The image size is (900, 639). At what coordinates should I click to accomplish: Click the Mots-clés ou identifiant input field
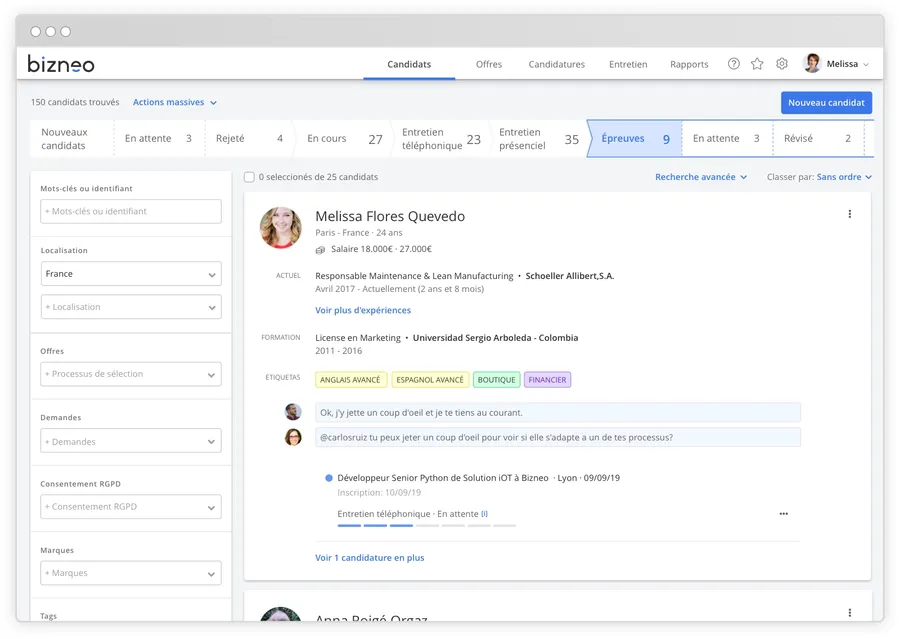point(131,211)
